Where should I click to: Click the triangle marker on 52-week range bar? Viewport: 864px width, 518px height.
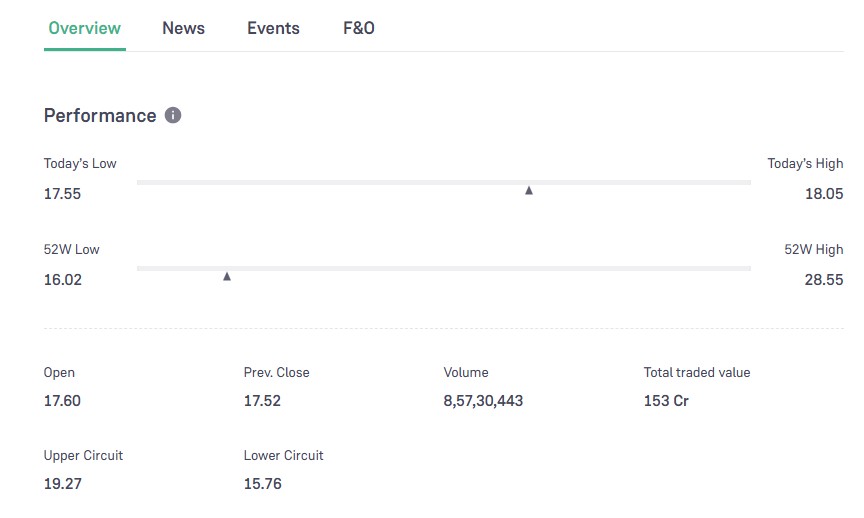[x=227, y=276]
